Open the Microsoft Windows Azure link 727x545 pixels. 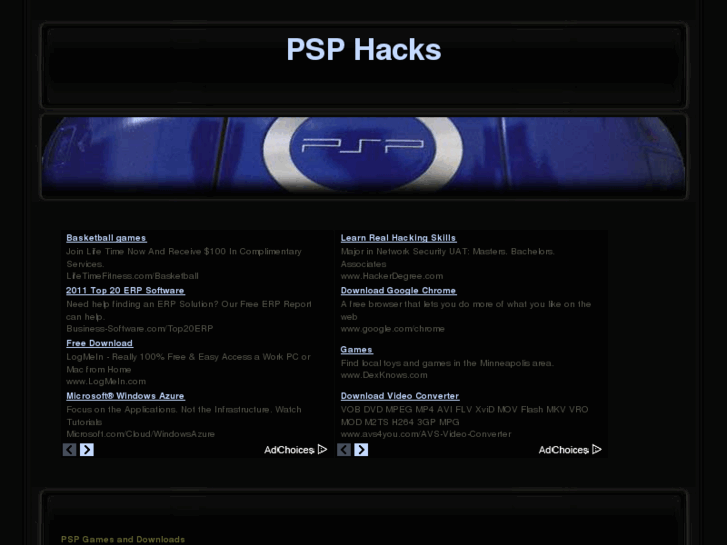click(125, 396)
